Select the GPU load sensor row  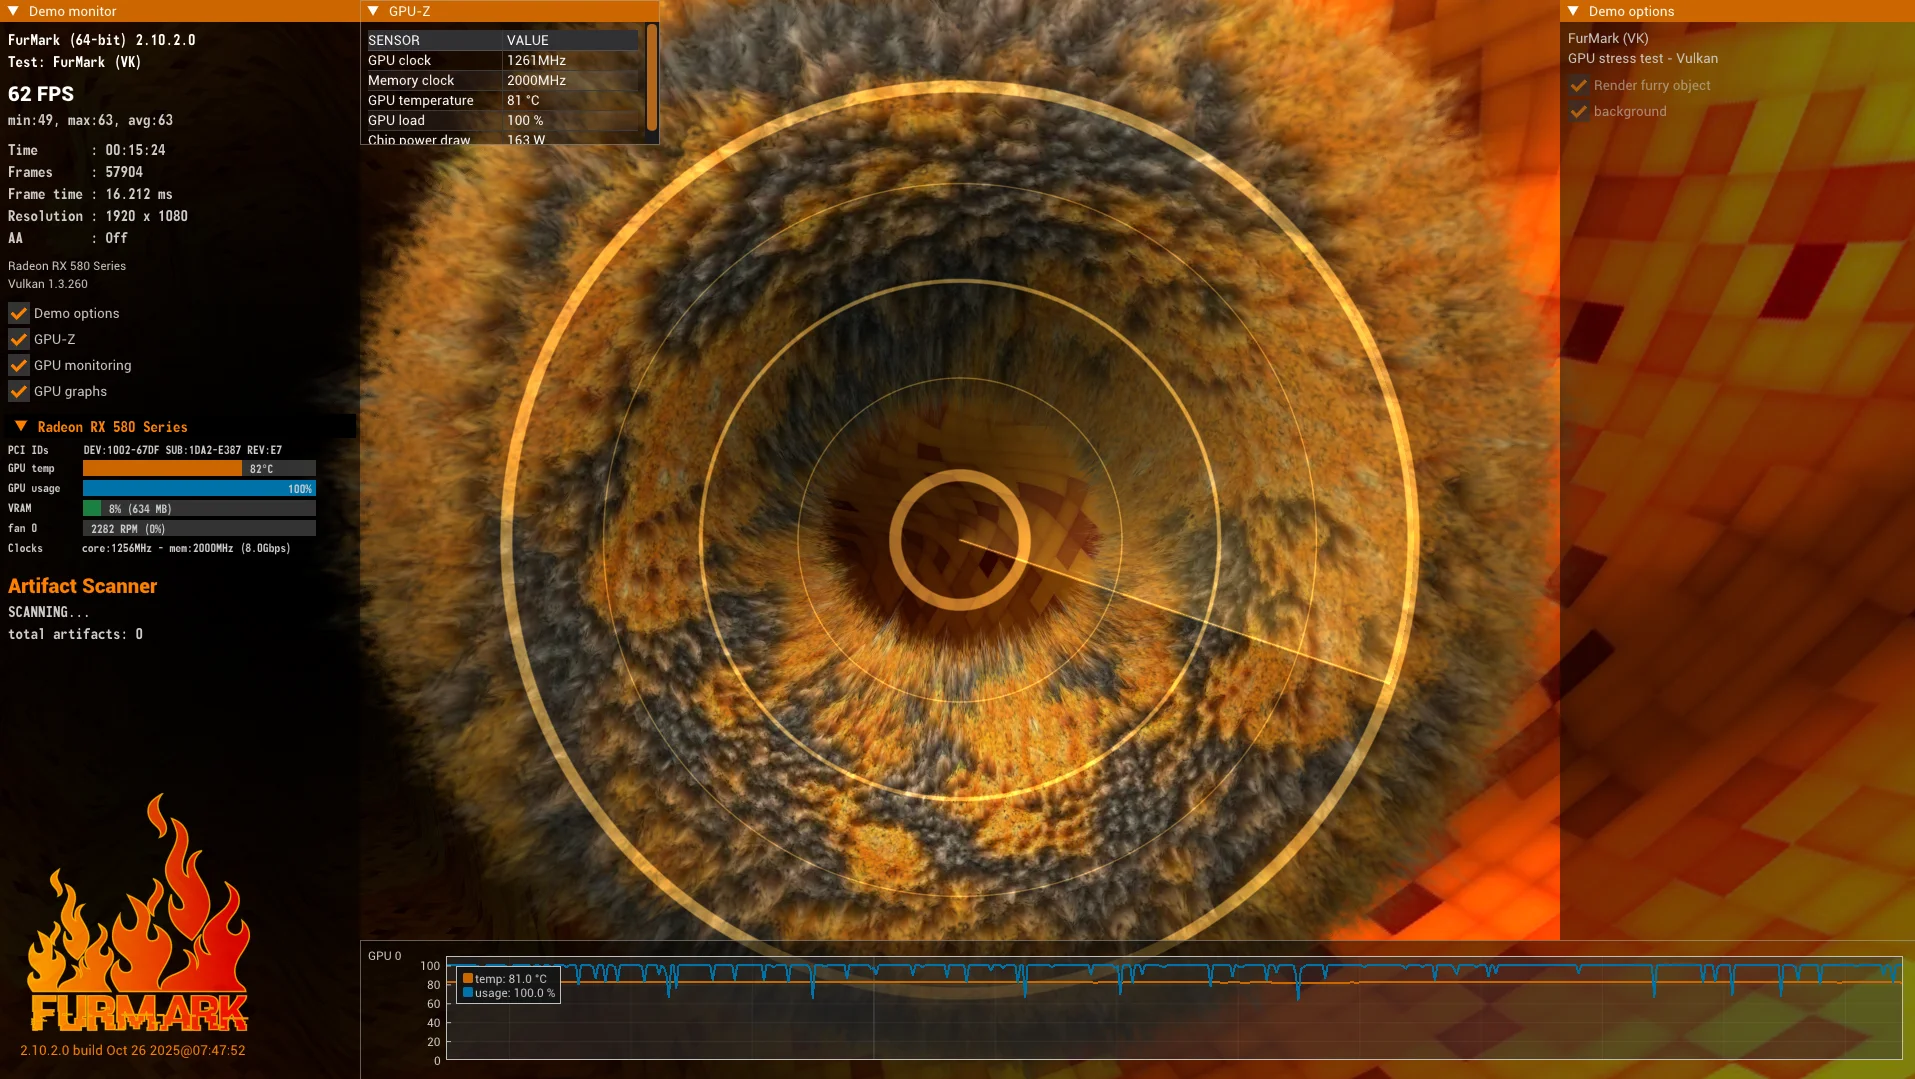pyautogui.click(x=502, y=120)
